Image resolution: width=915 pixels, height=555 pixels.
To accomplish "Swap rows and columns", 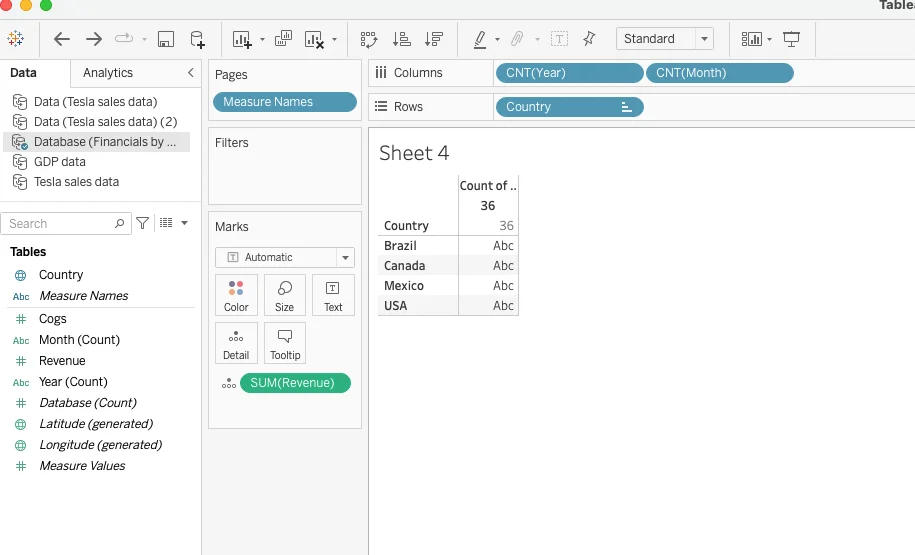I will point(369,39).
